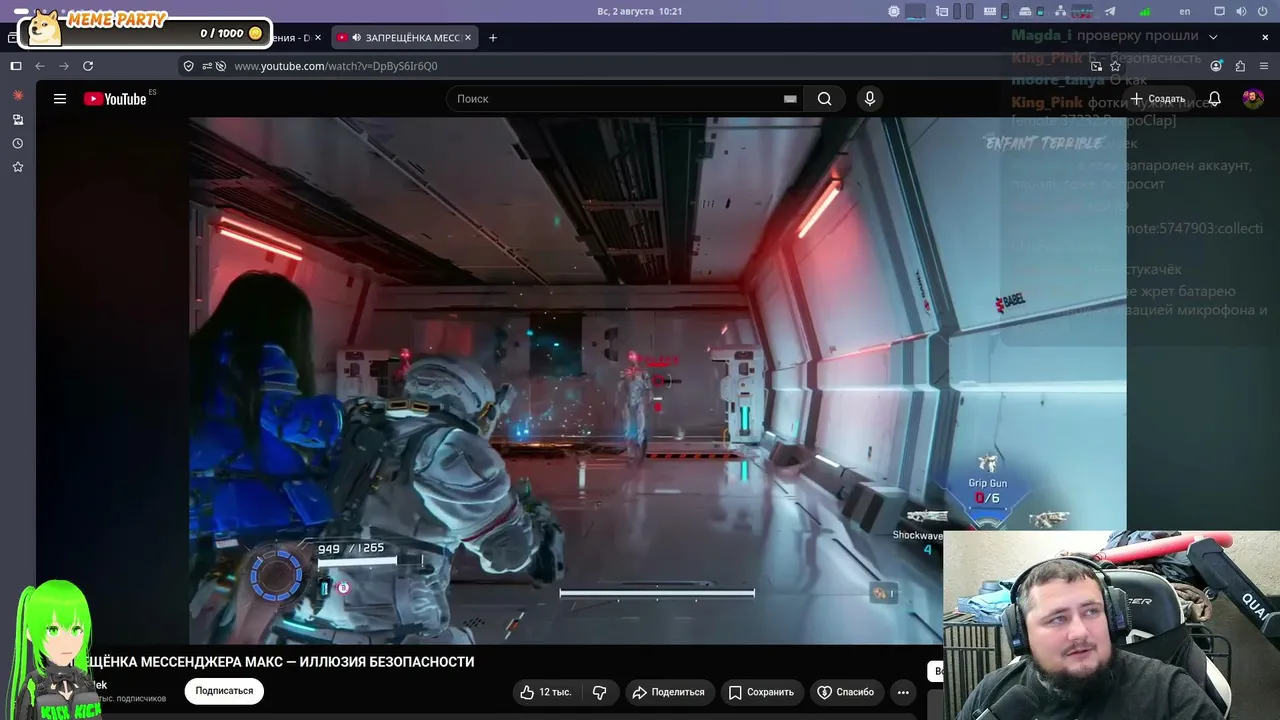Go back with the browser back arrow
Image resolution: width=1280 pixels, height=720 pixels.
click(40, 66)
